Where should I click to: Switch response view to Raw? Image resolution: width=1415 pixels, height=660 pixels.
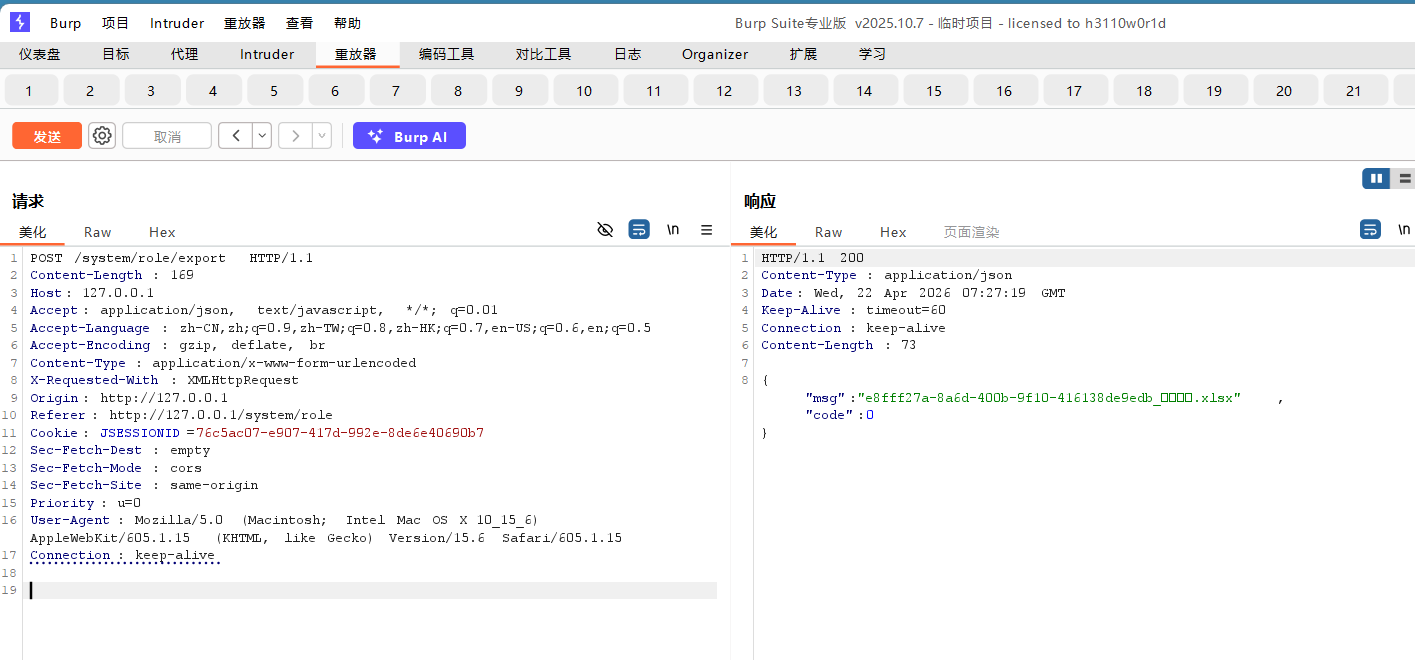[829, 232]
